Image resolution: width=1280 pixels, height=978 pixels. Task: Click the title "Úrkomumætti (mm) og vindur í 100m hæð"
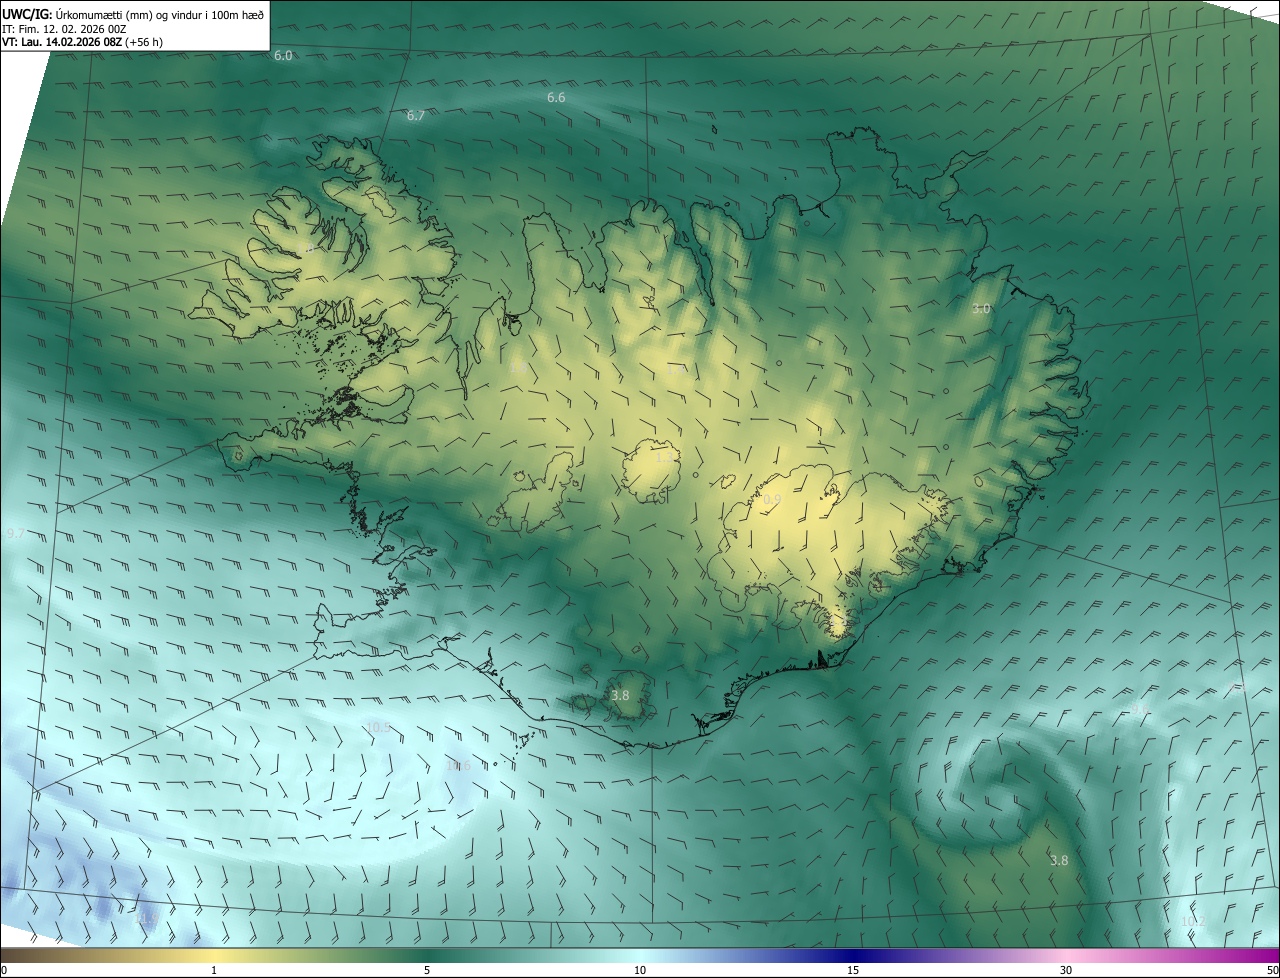click(160, 14)
